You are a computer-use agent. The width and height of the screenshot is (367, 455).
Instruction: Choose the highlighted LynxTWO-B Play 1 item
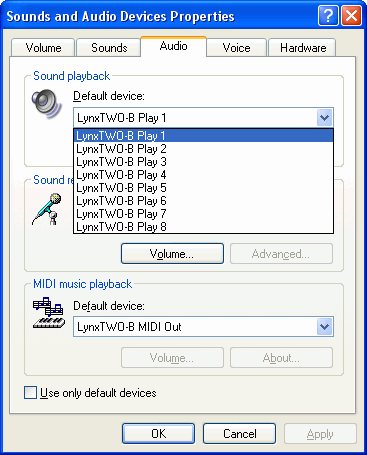(x=203, y=136)
